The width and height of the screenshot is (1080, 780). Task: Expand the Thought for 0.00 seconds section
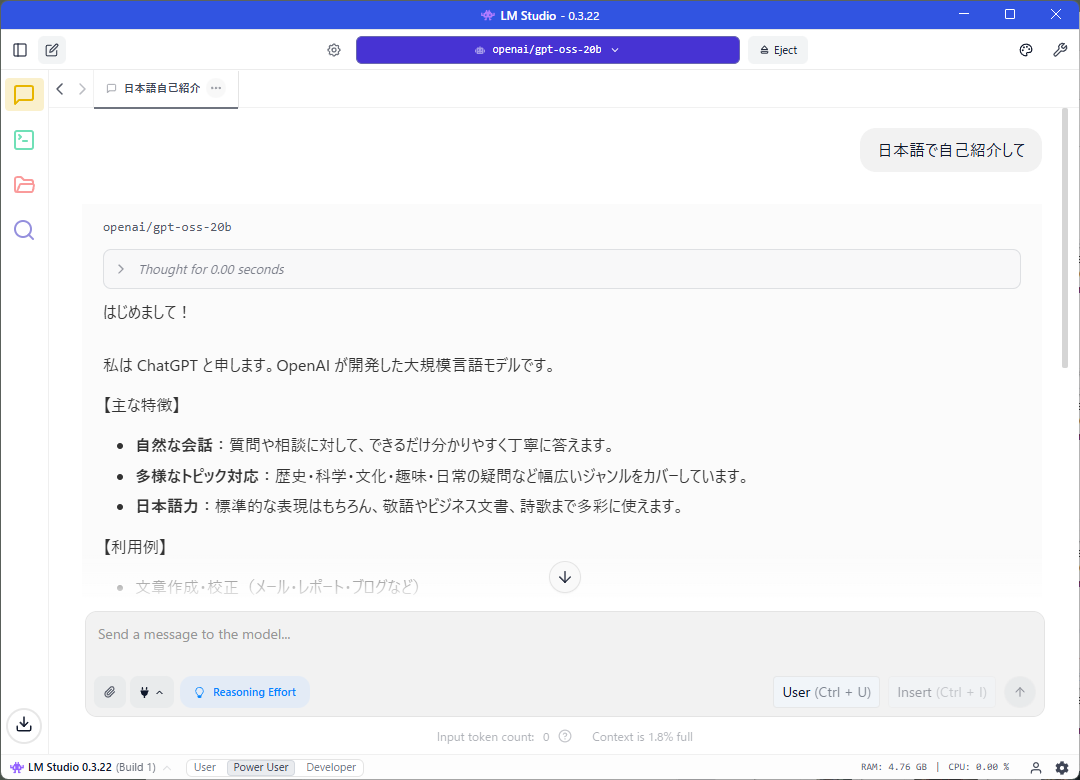pos(561,269)
